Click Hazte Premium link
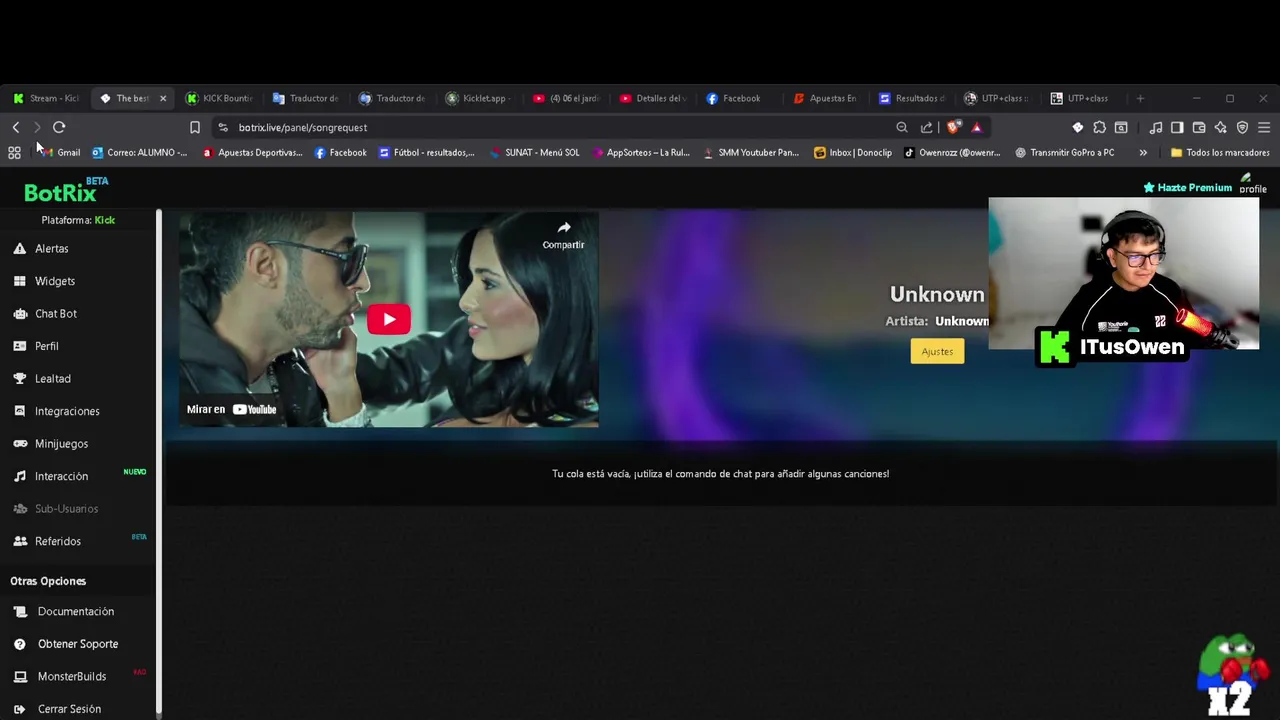This screenshot has height=720, width=1280. [1187, 187]
